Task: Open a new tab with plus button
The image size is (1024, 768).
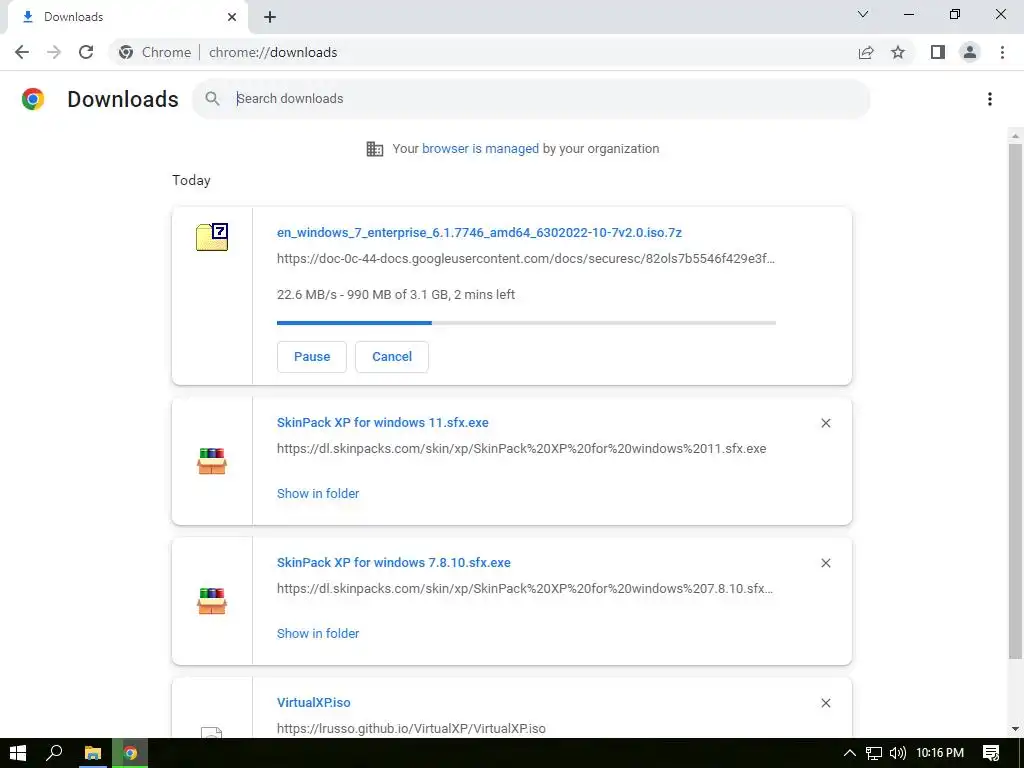Action: click(270, 17)
